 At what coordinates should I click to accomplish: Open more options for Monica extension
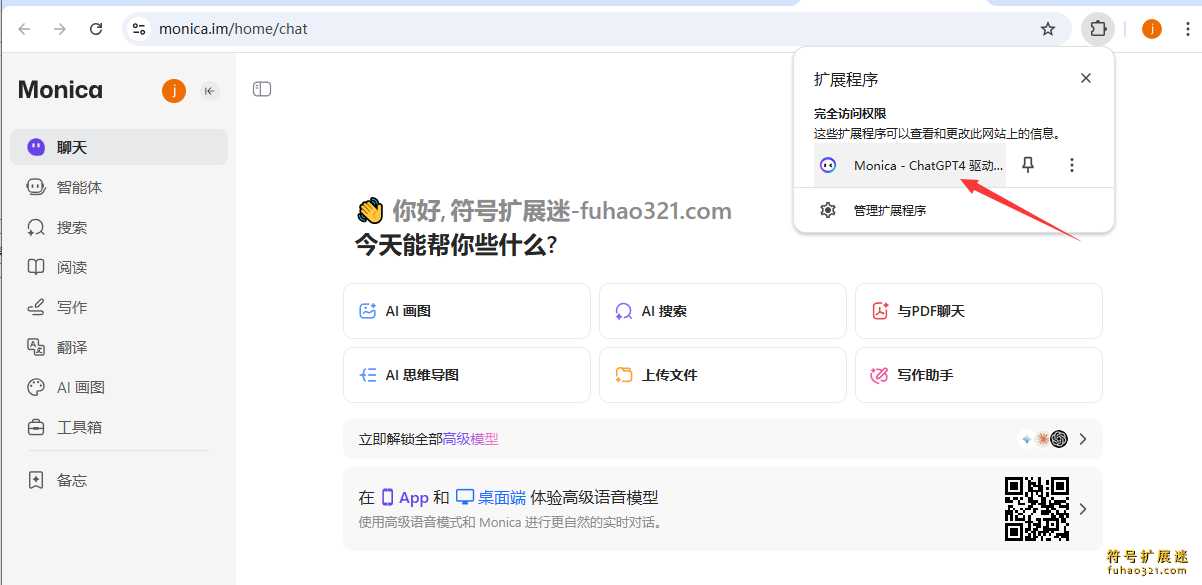1072,165
